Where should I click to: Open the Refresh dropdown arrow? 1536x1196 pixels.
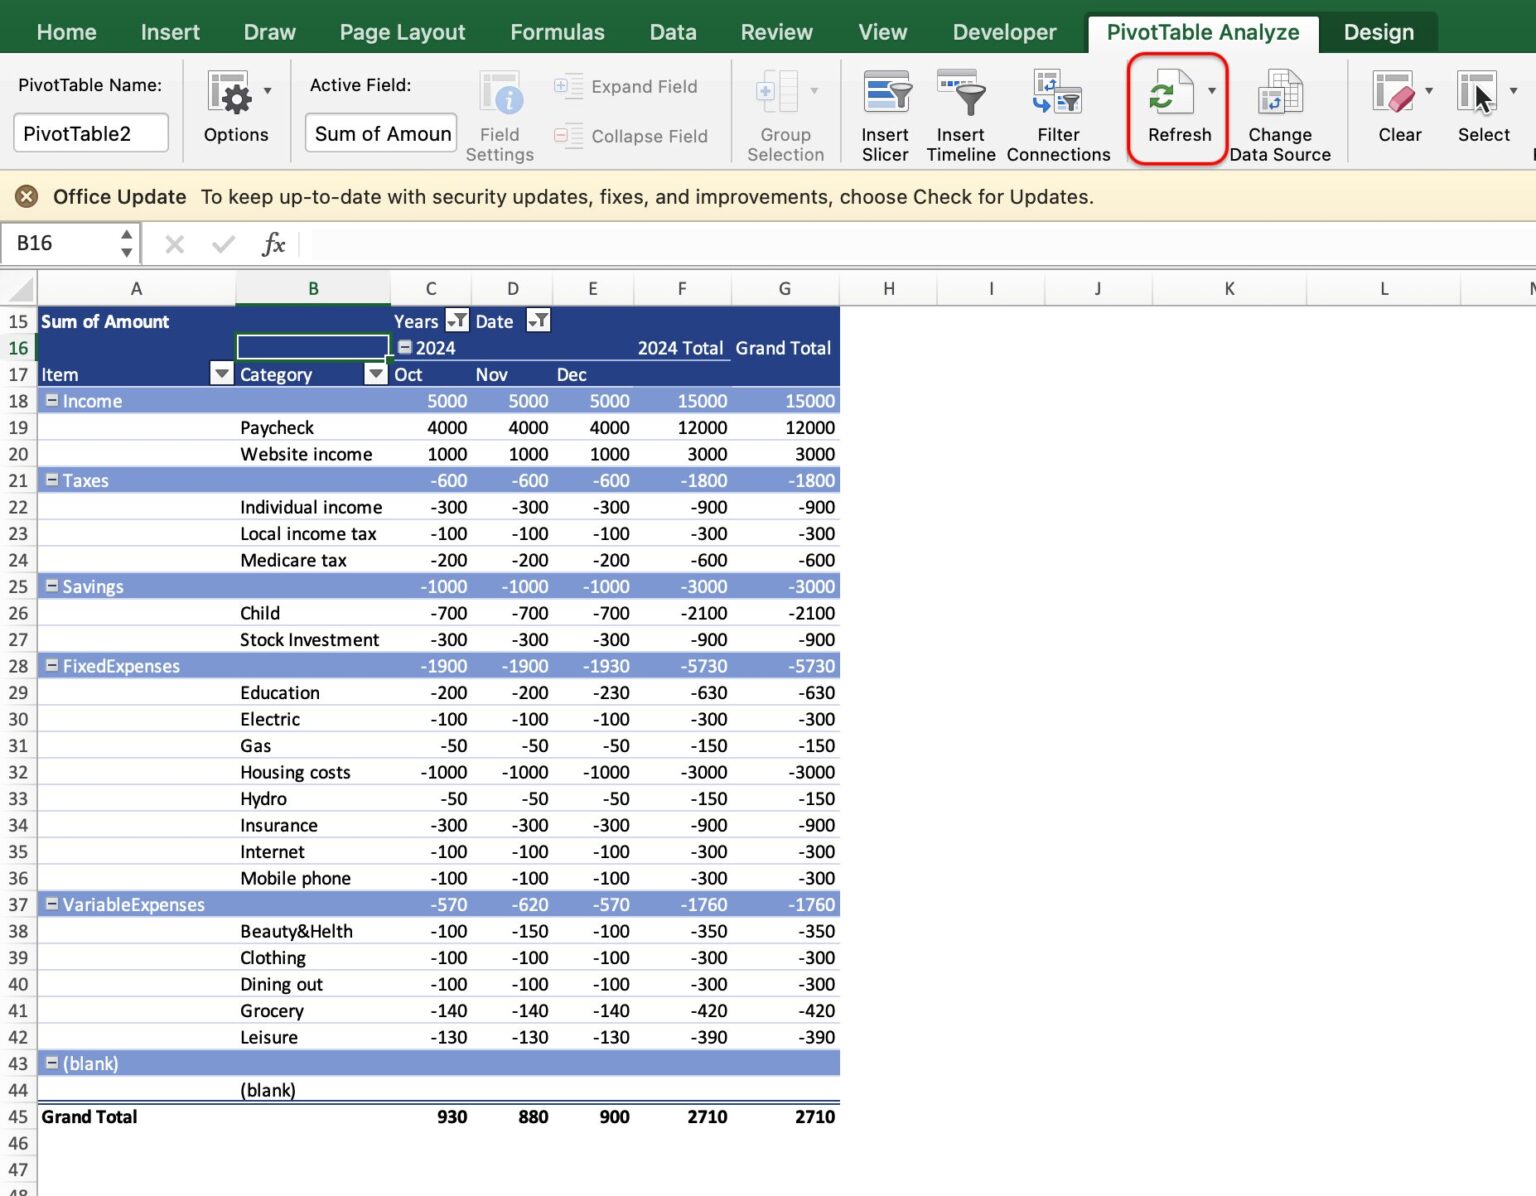click(1212, 91)
